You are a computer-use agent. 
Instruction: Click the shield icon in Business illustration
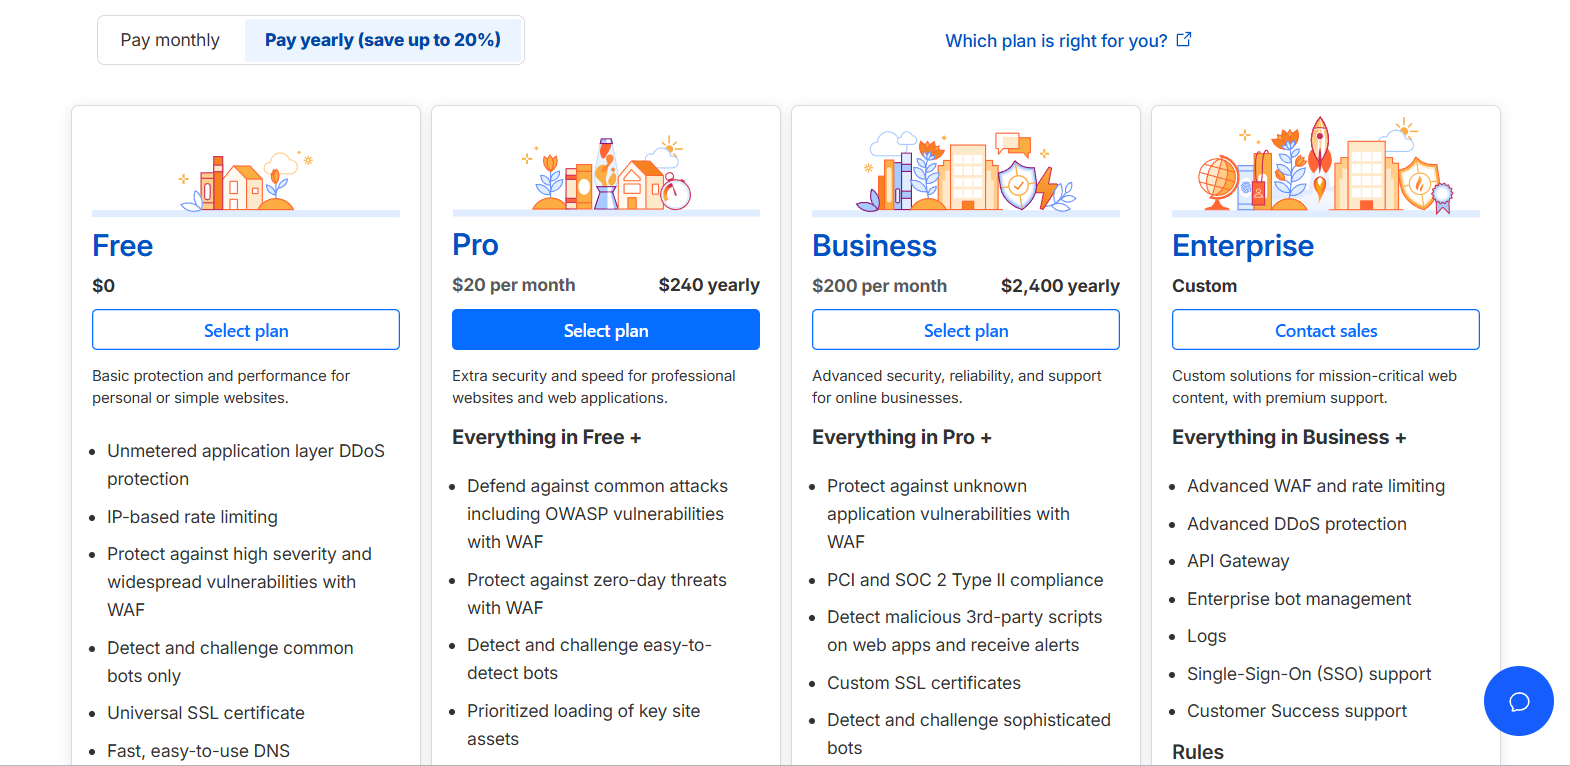1016,185
